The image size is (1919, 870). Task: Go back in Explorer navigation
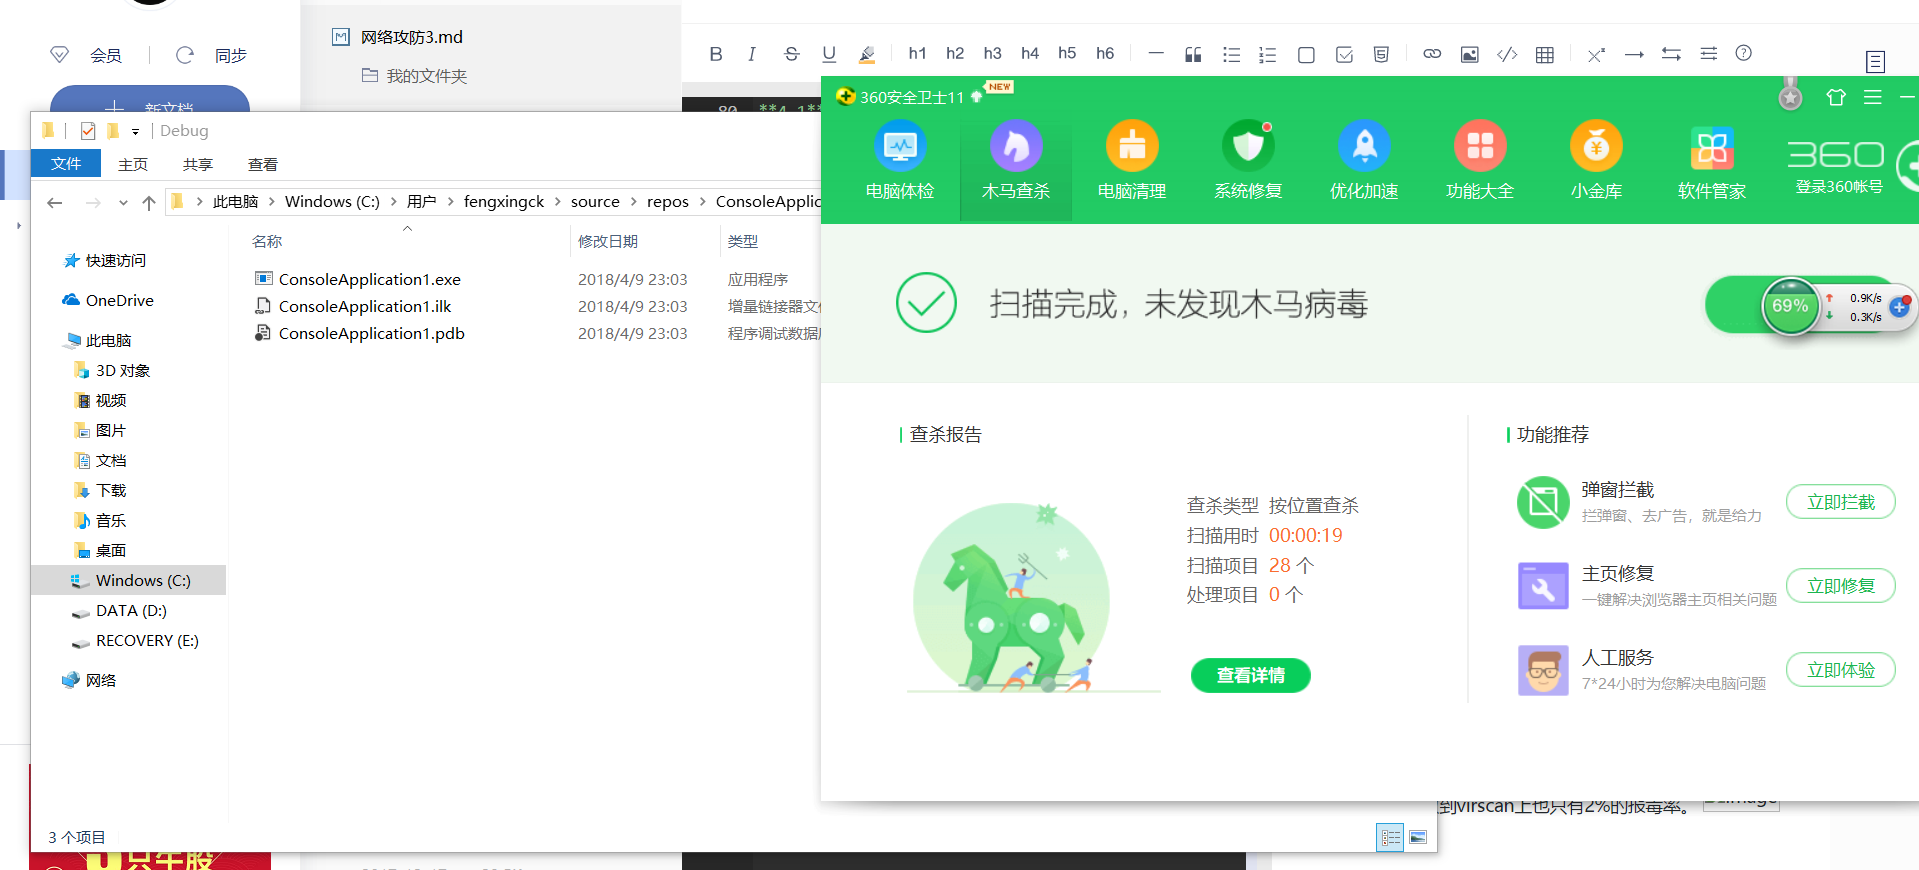coord(55,203)
